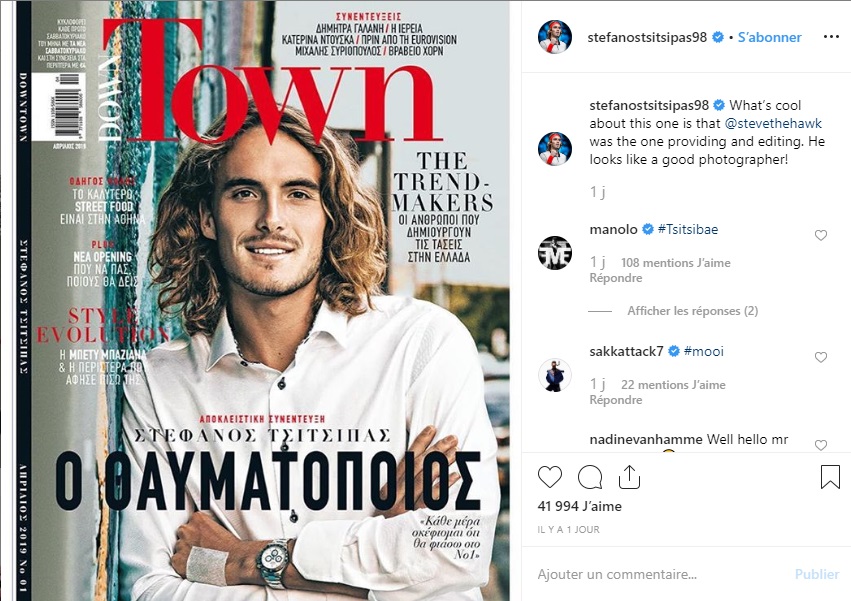Screen dimensions: 851x601
Task: Like sakkattack7's #mooi comment
Action: (821, 357)
